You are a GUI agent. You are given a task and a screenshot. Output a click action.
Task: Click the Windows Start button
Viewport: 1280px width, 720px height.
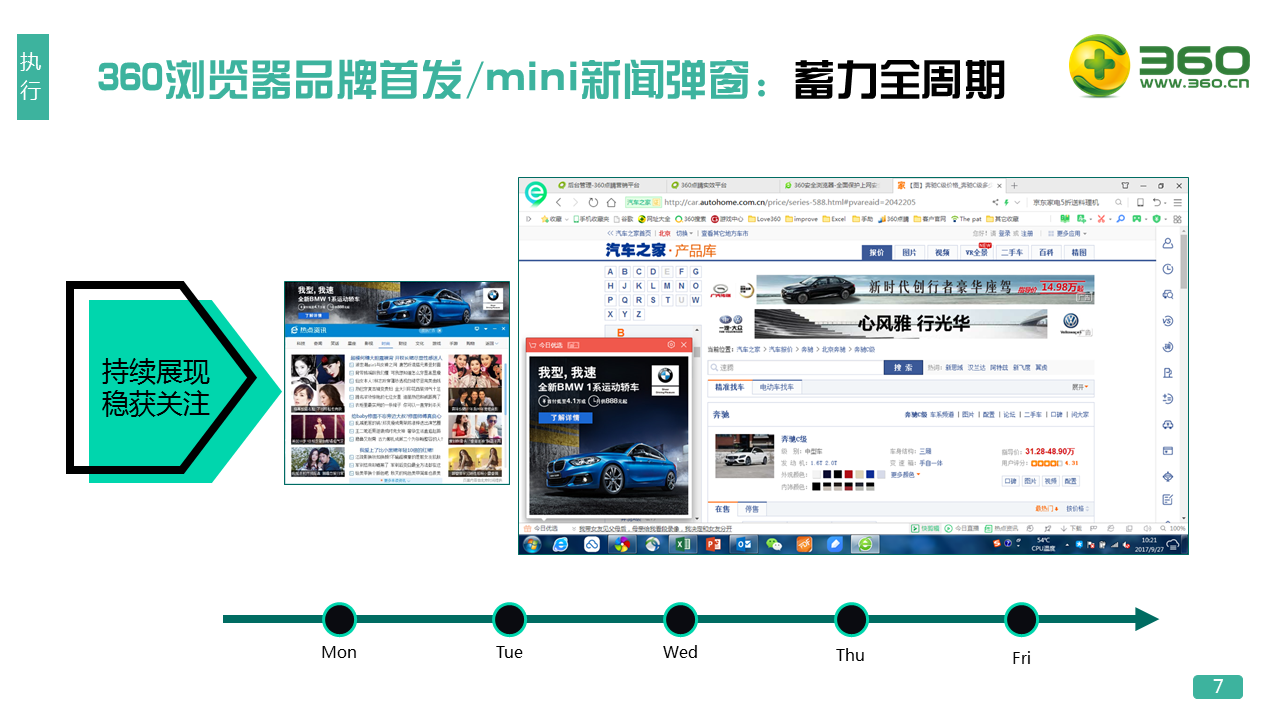click(x=532, y=545)
